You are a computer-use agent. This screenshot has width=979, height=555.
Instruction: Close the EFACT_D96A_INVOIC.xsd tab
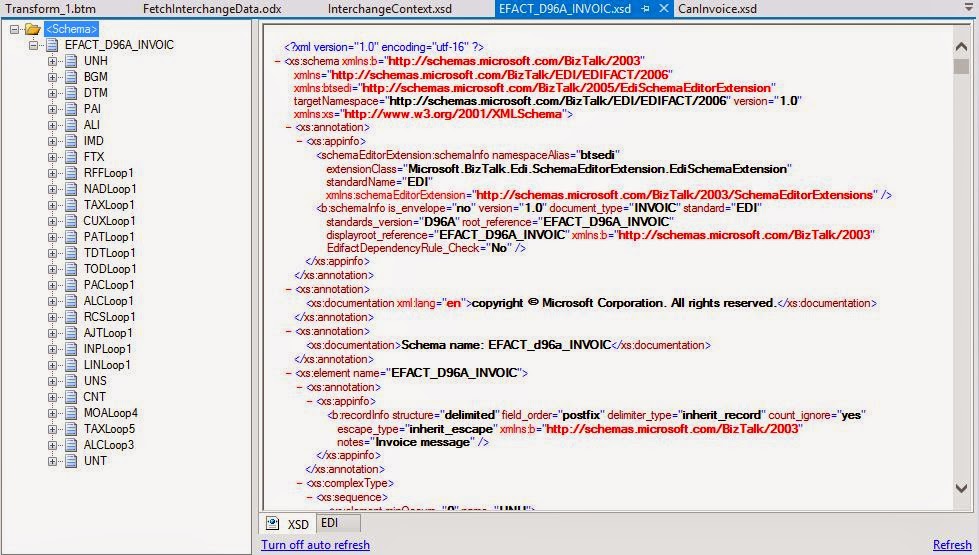[x=664, y=9]
